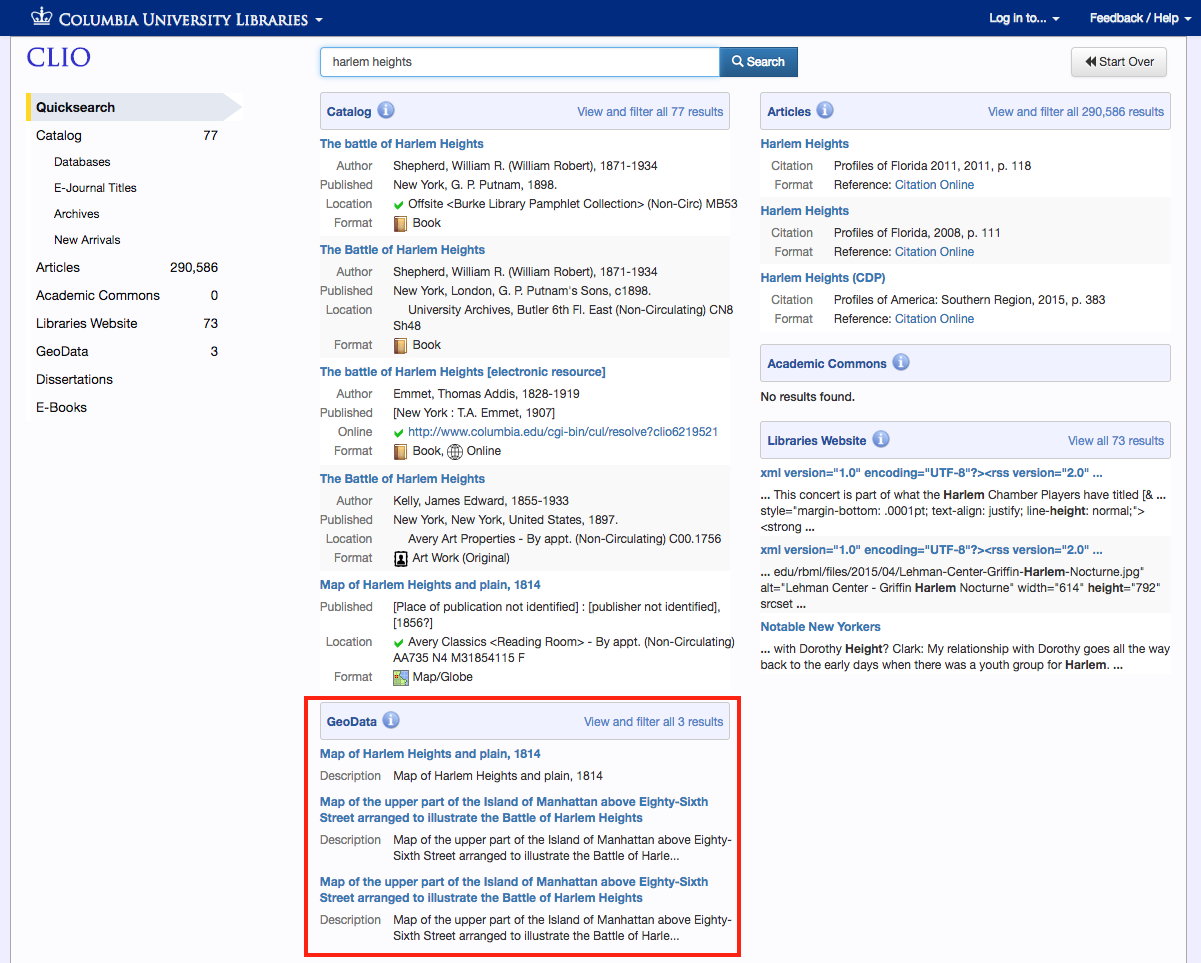
Task: Click the Start Over button
Action: click(x=1118, y=62)
